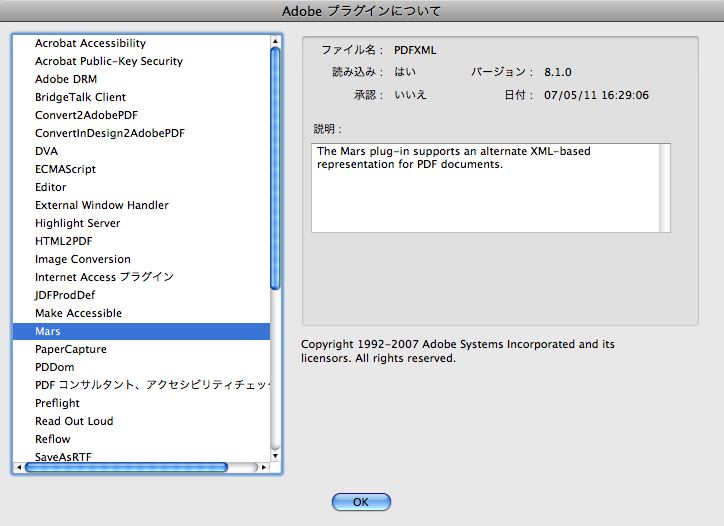Choose External Window Handler entry
The image size is (724, 526).
pos(101,205)
